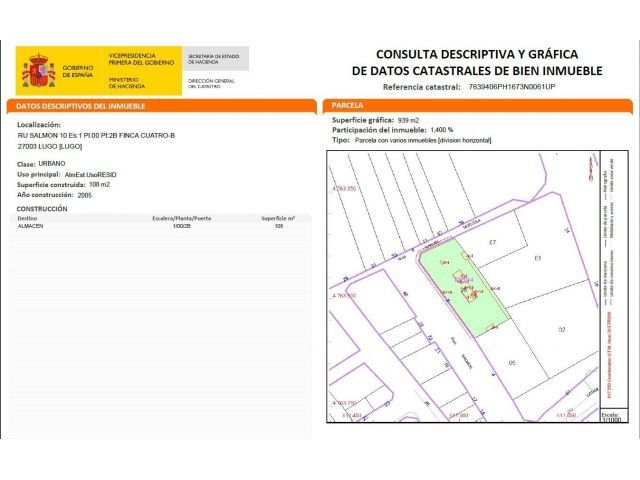Select "Parcela con varios inmuebles [division horizontal]" text
The width and height of the screenshot is (640, 480).
(423, 140)
